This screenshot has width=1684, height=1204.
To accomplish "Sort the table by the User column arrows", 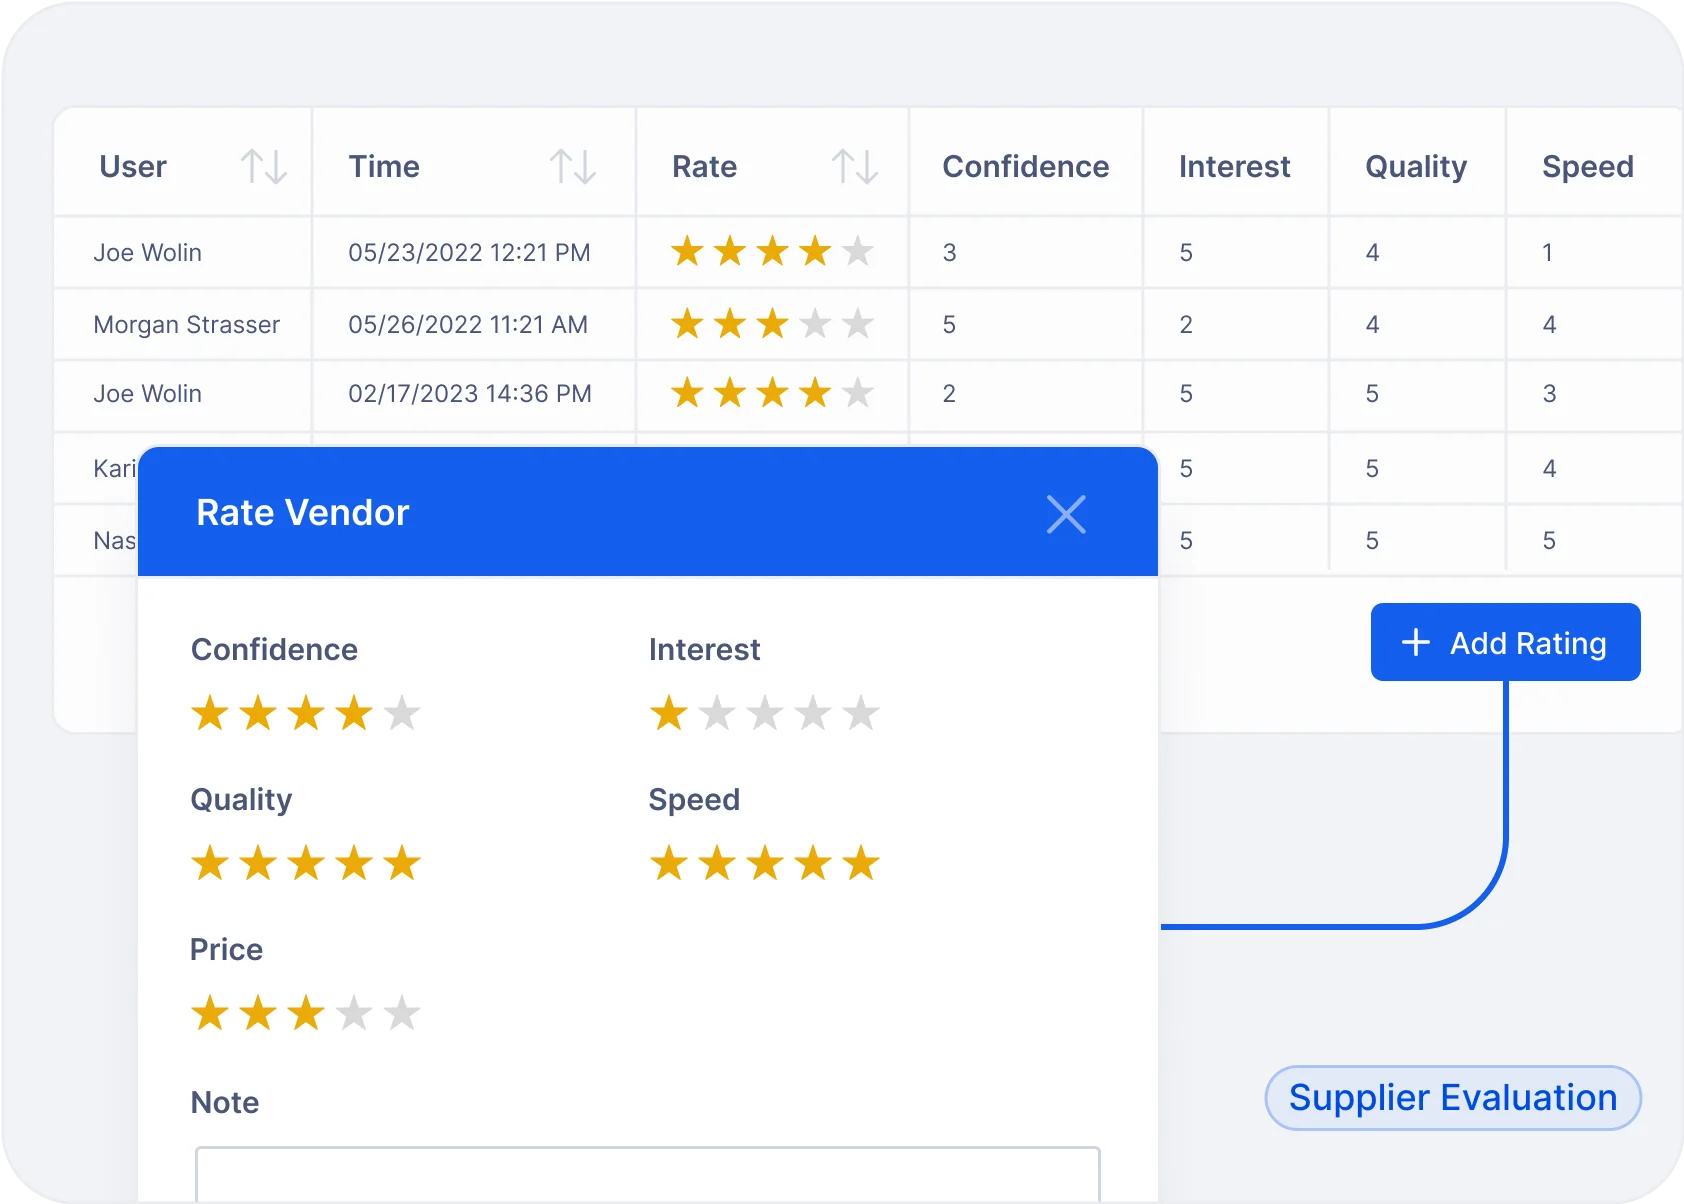I will (x=266, y=166).
